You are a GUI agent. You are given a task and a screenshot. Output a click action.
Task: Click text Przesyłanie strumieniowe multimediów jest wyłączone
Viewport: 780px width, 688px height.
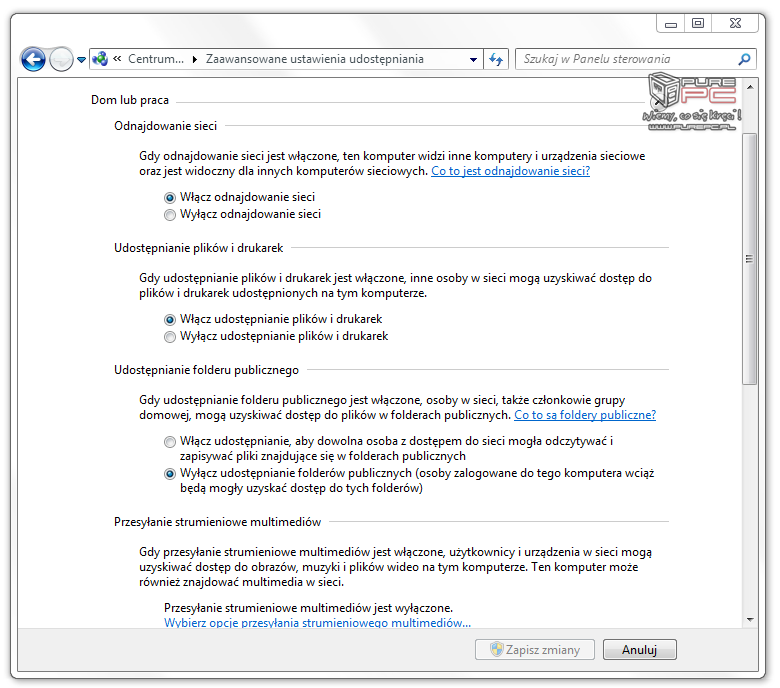click(308, 608)
